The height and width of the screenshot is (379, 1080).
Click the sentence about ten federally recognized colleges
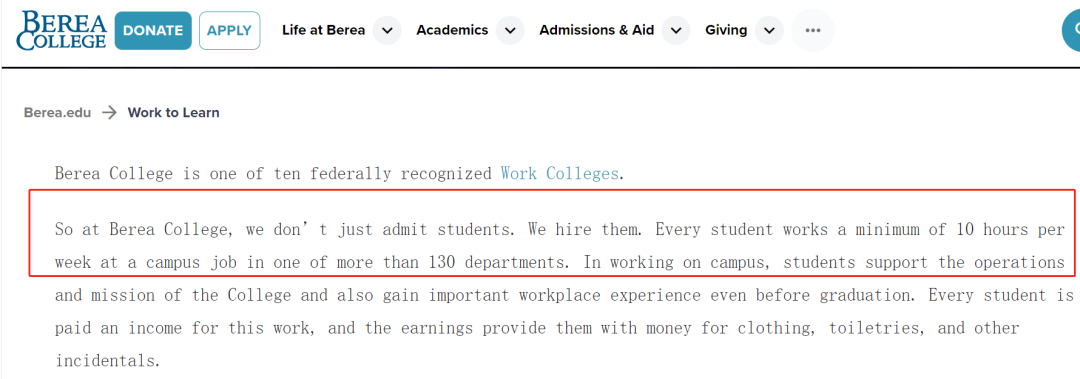[340, 173]
